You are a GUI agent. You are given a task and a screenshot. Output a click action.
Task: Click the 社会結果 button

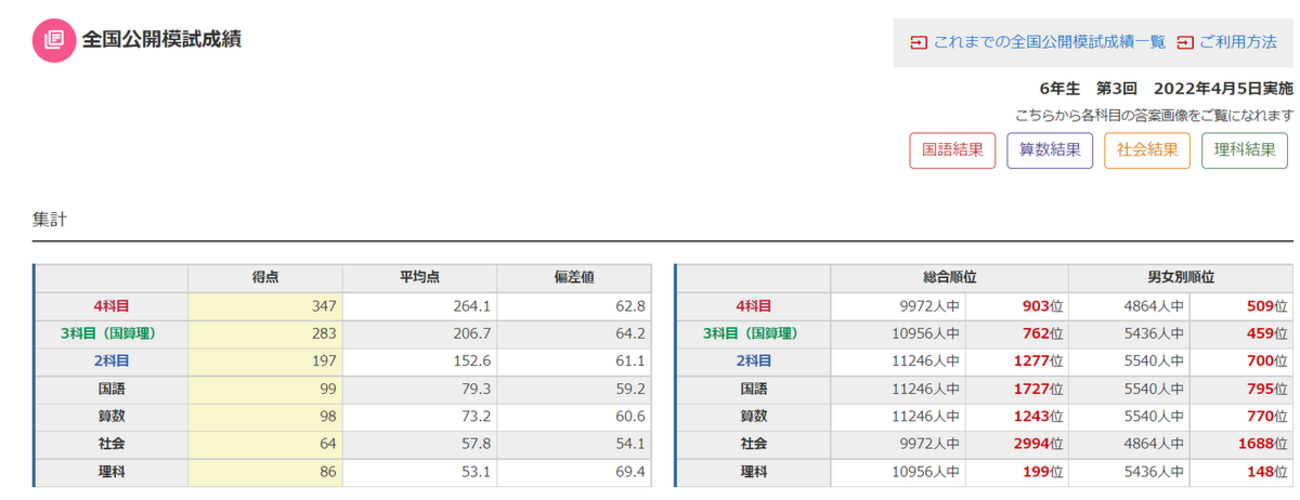click(1147, 151)
